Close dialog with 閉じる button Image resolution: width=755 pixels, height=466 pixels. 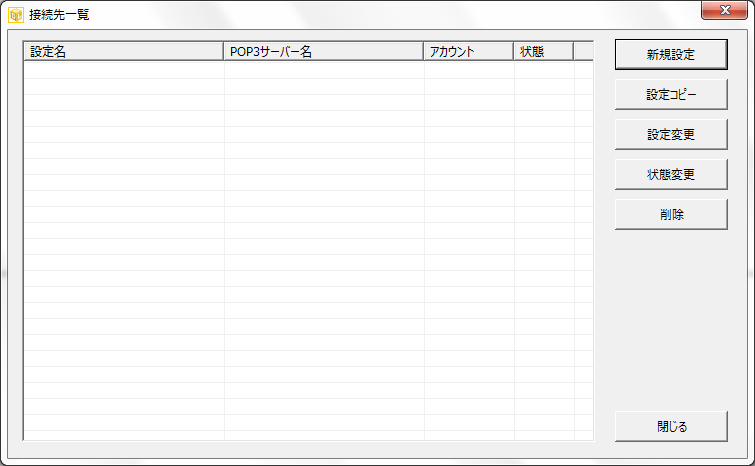tap(671, 426)
